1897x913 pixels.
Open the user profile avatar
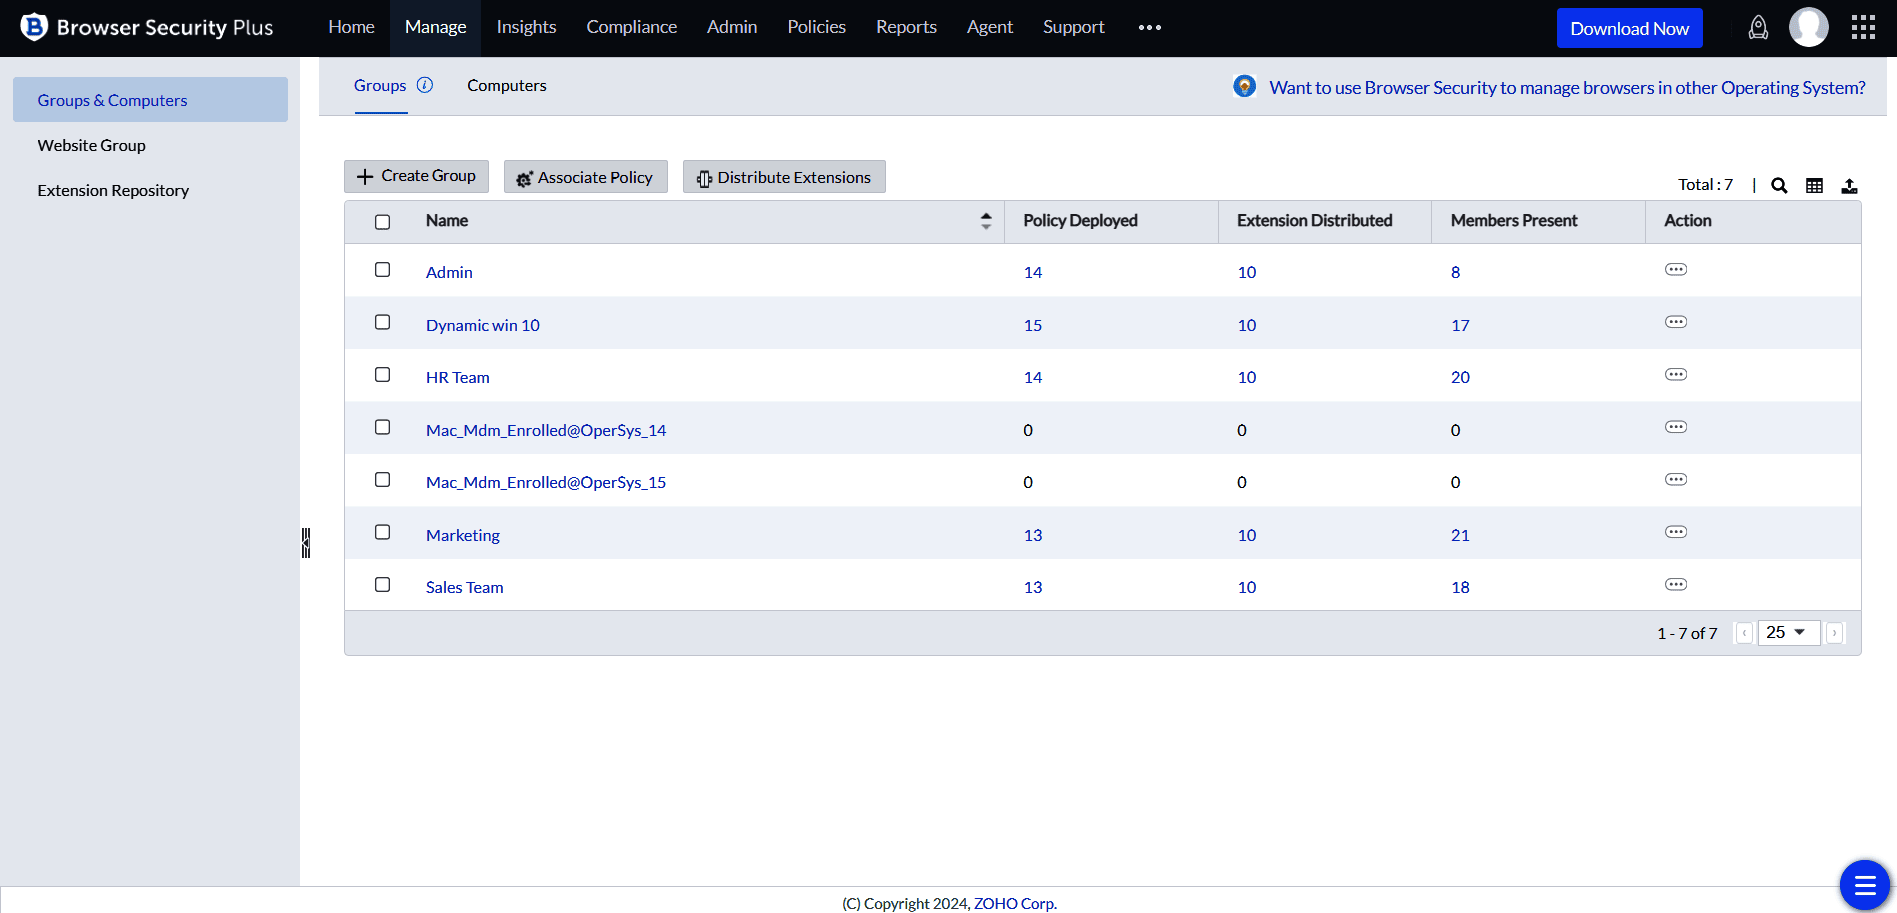tap(1808, 28)
